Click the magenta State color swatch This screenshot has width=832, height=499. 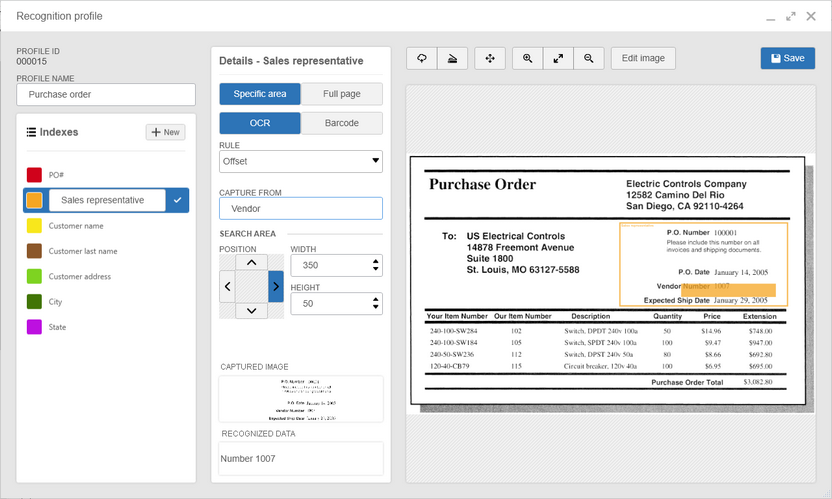34,327
